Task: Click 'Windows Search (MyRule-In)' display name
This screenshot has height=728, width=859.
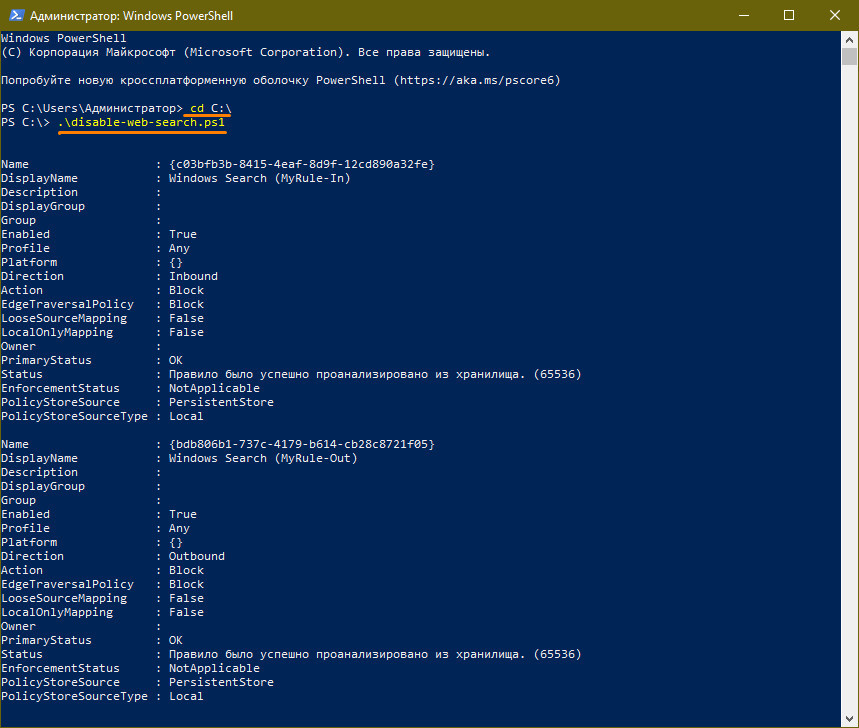Action: 259,178
